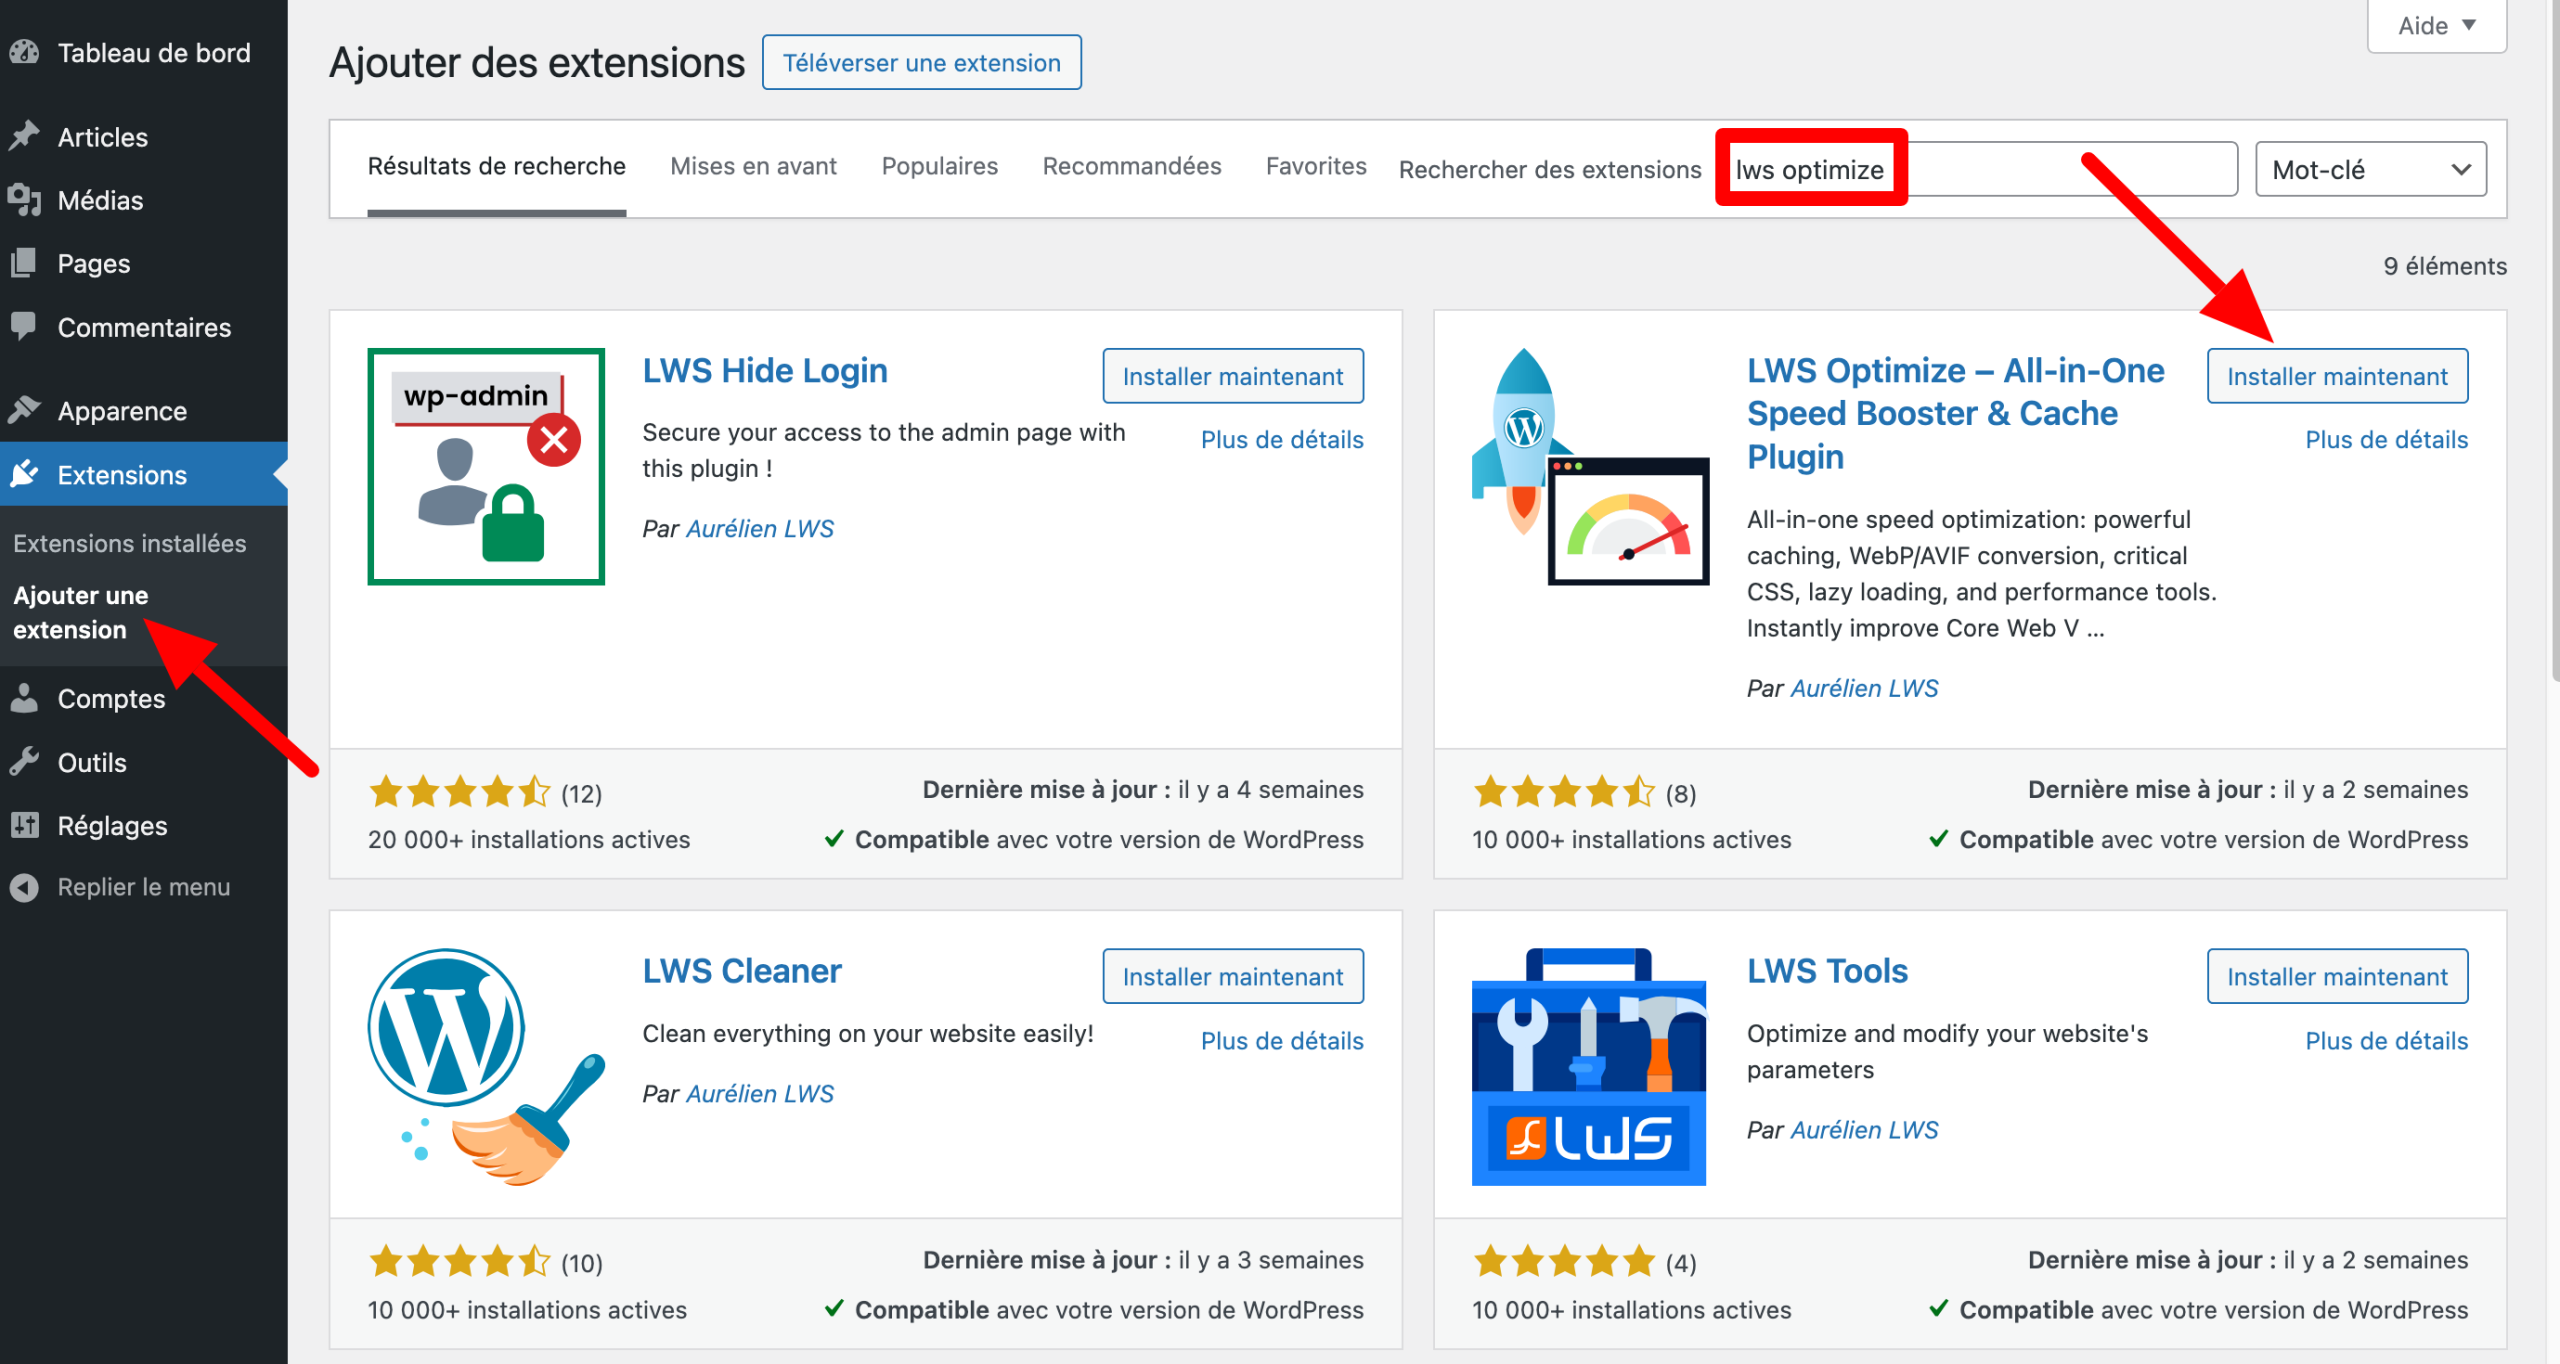This screenshot has width=2560, height=1364.
Task: Open Articles menu item
Action: 144,136
